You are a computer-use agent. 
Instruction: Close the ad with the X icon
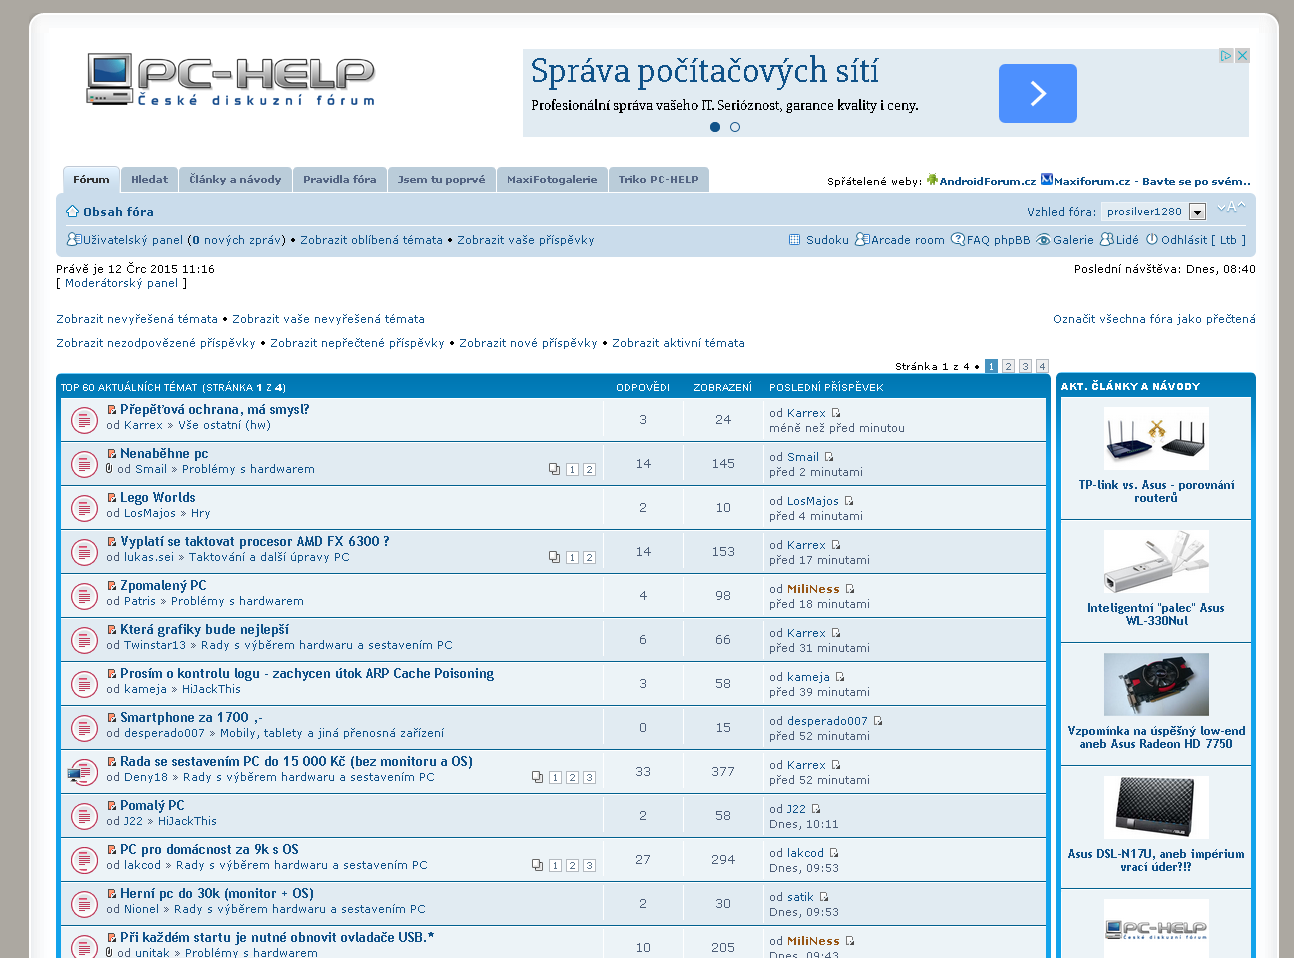[x=1242, y=56]
